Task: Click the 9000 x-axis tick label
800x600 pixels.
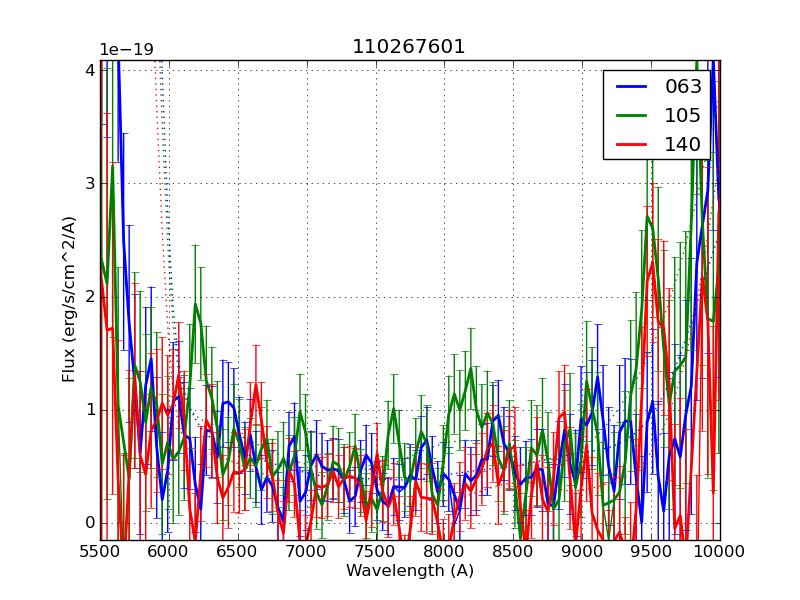Action: 582,551
